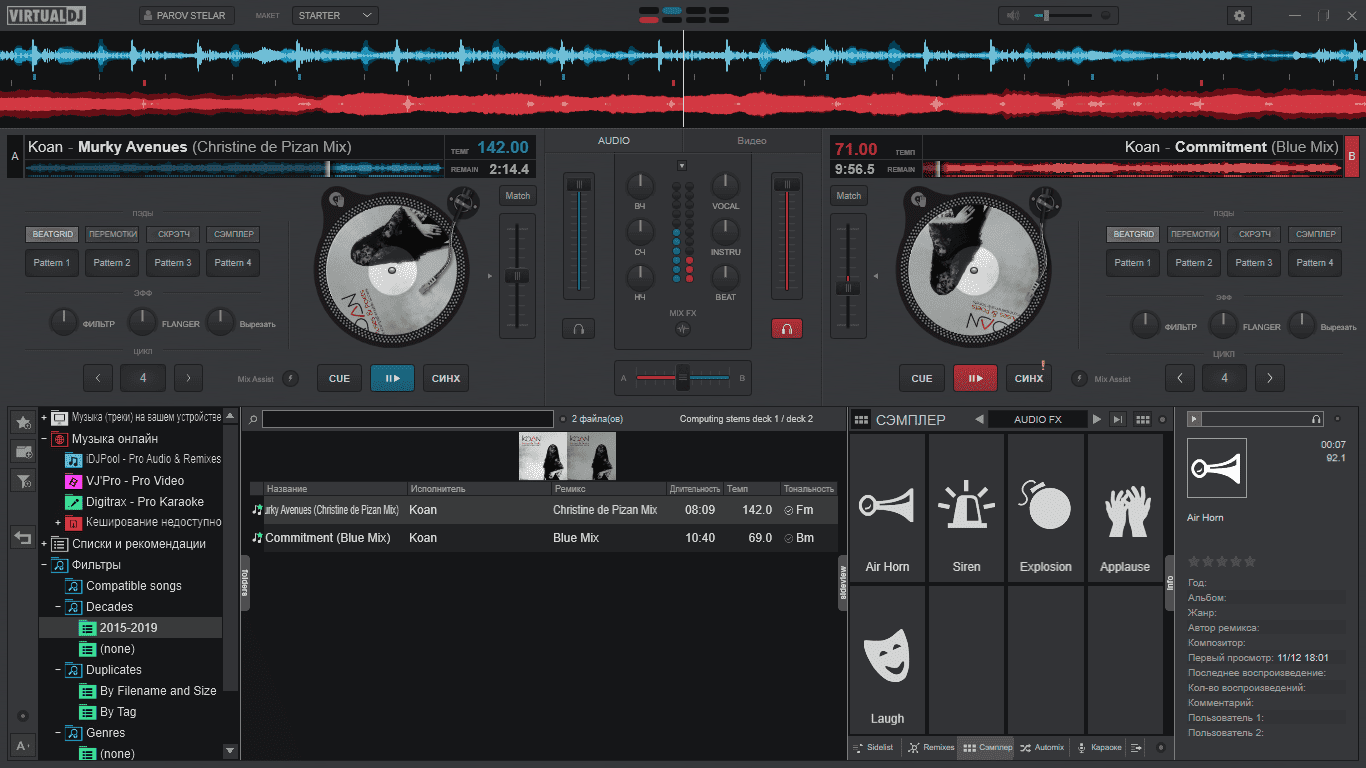Open the Sidelist tab
Screen dimensions: 1366x768
874,747
